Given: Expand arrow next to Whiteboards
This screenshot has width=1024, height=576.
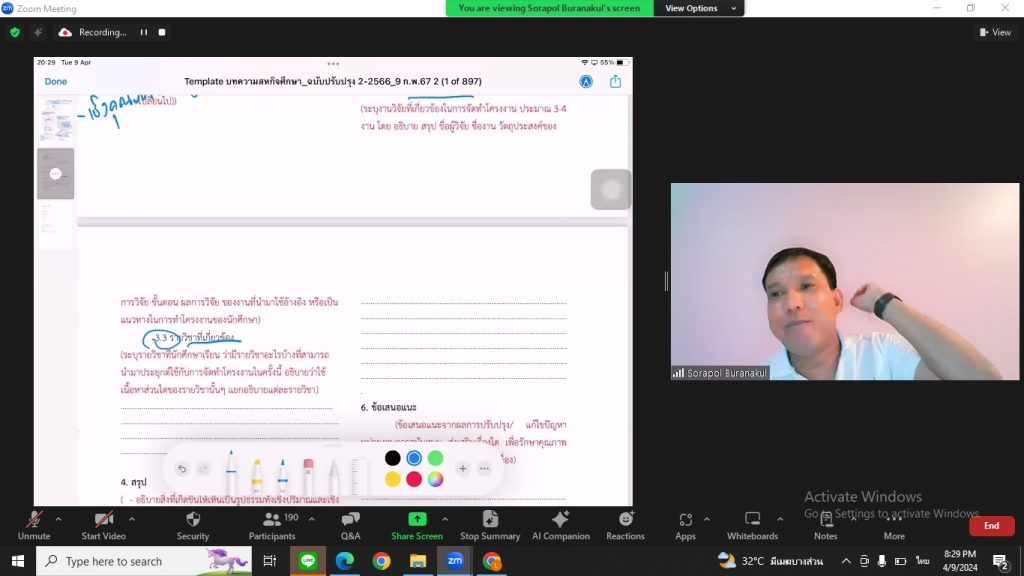Looking at the screenshot, I should (x=780, y=519).
